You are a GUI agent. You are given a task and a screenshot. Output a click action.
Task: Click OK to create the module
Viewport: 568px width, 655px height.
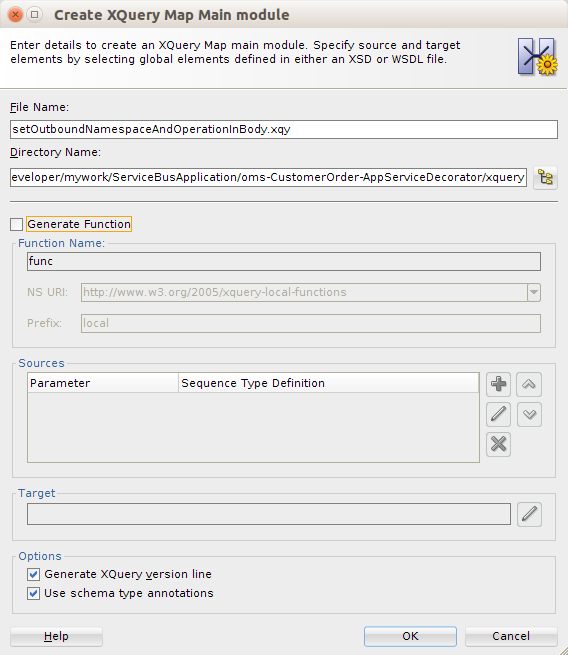pyautogui.click(x=410, y=636)
